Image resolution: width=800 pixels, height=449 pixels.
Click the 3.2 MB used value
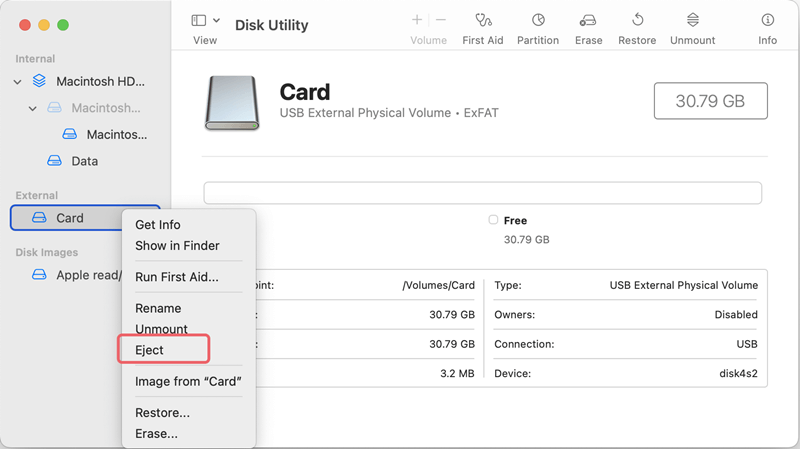(457, 373)
